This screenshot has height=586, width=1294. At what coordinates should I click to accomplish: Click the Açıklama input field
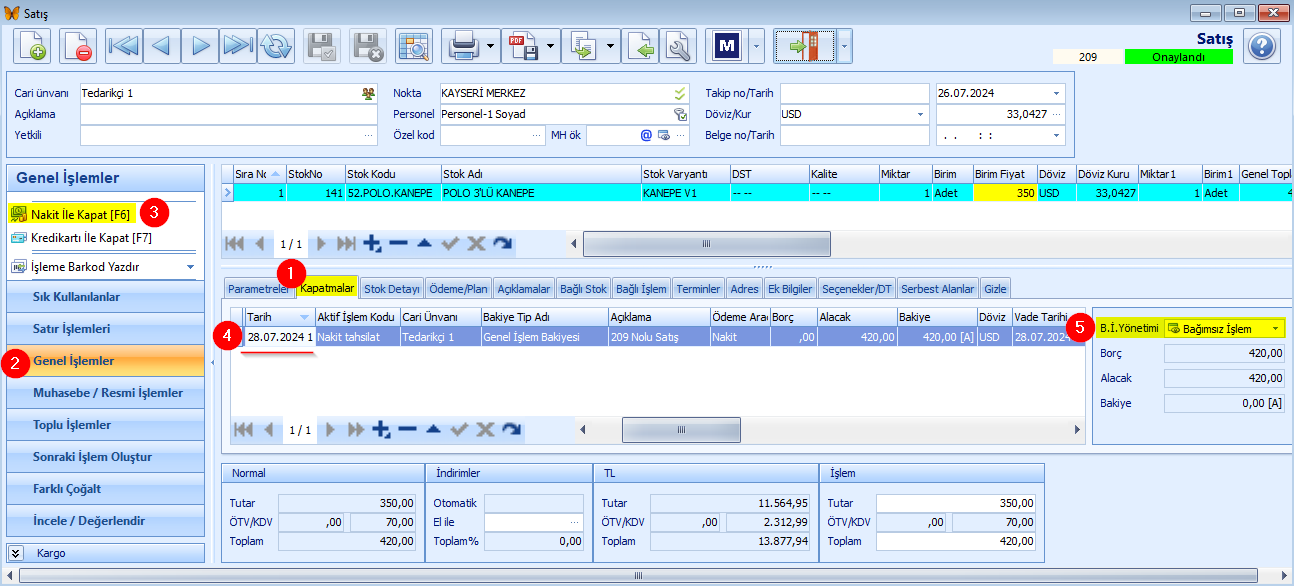tap(228, 114)
